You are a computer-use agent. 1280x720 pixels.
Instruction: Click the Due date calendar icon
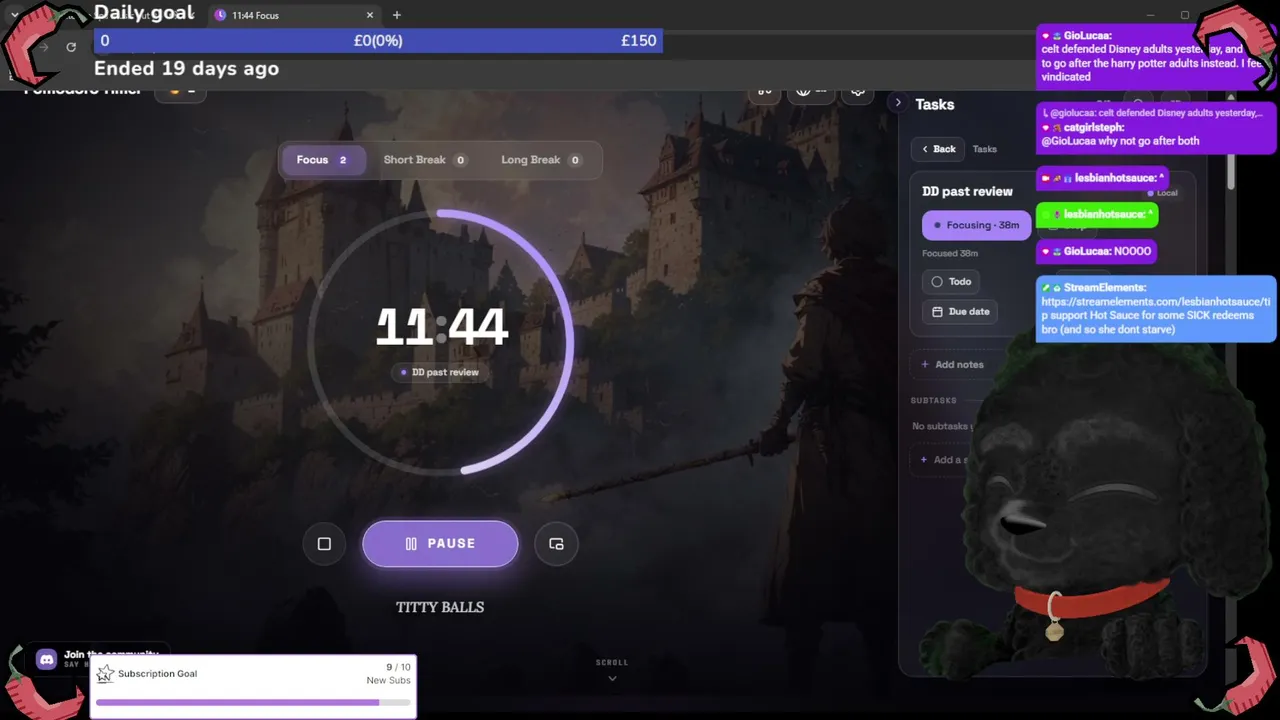click(x=937, y=312)
